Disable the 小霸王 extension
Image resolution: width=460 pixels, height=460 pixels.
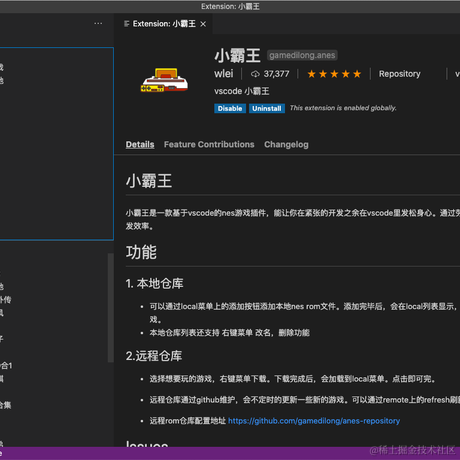pos(230,108)
